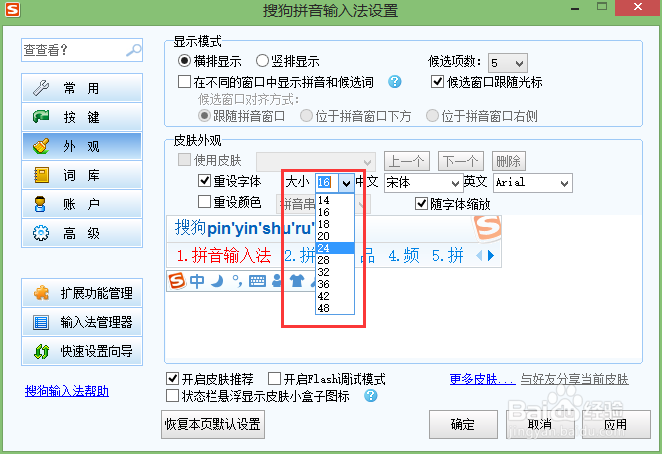
Task: Open 扩展功能管理 extension manager
Action: 82,293
